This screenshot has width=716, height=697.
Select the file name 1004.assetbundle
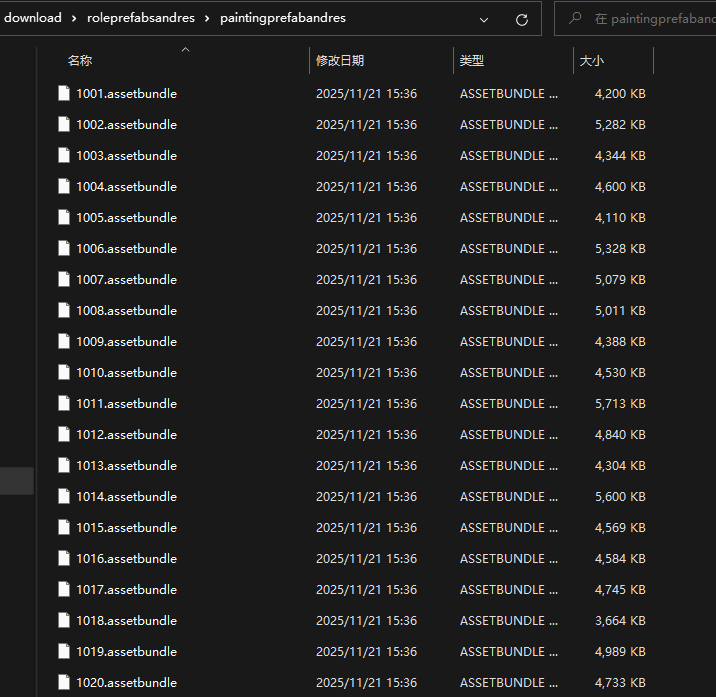(x=126, y=187)
